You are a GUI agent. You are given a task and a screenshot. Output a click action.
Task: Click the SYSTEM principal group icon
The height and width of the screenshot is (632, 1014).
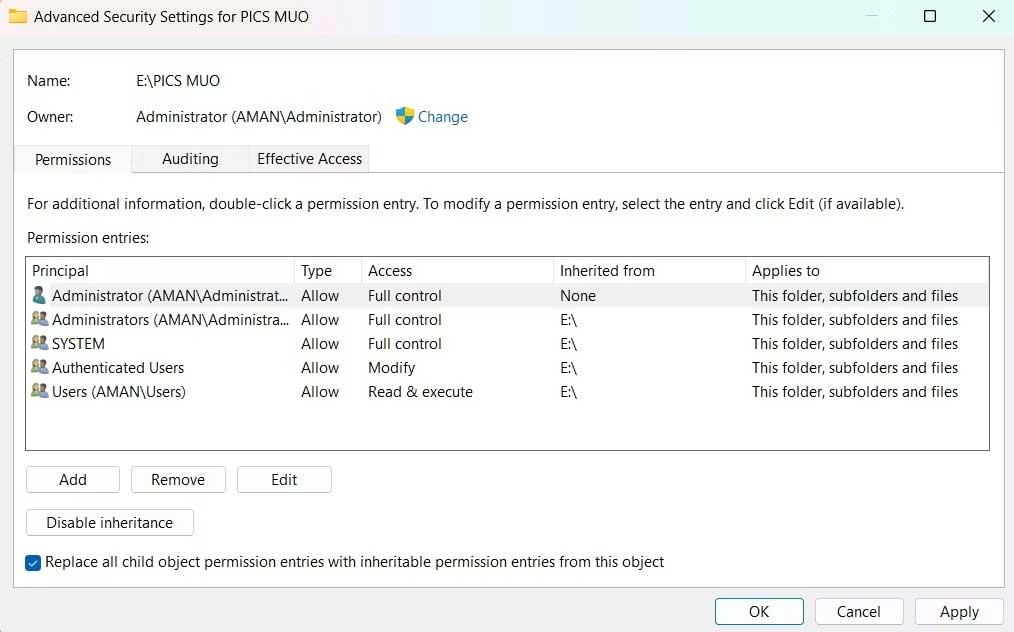(x=39, y=343)
